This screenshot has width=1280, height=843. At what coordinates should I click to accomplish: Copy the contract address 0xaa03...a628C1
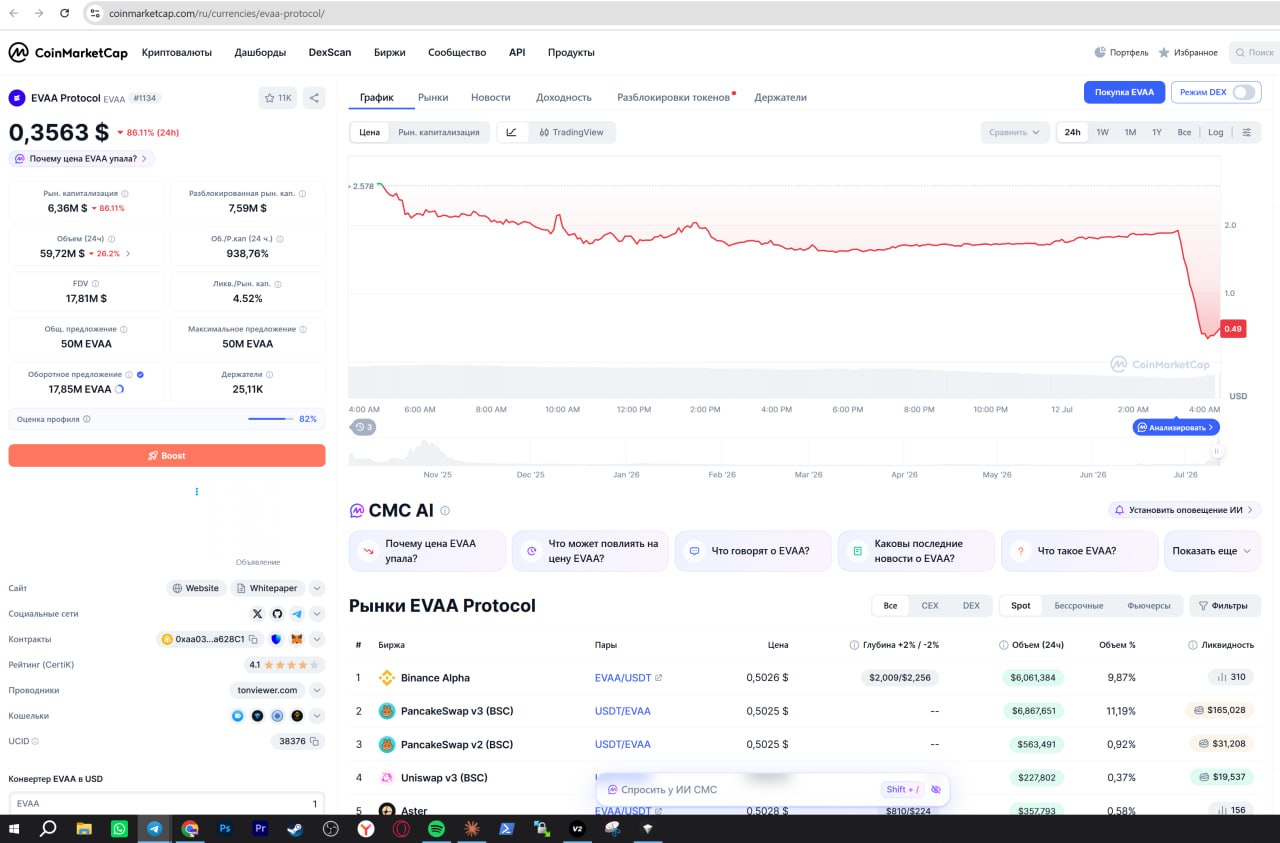tap(254, 639)
